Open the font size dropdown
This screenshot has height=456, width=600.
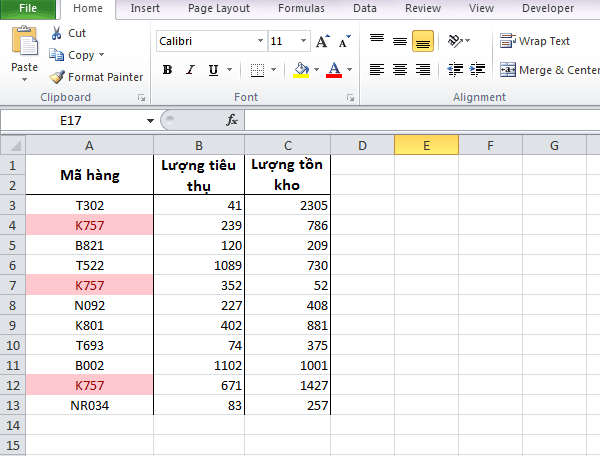(x=303, y=41)
